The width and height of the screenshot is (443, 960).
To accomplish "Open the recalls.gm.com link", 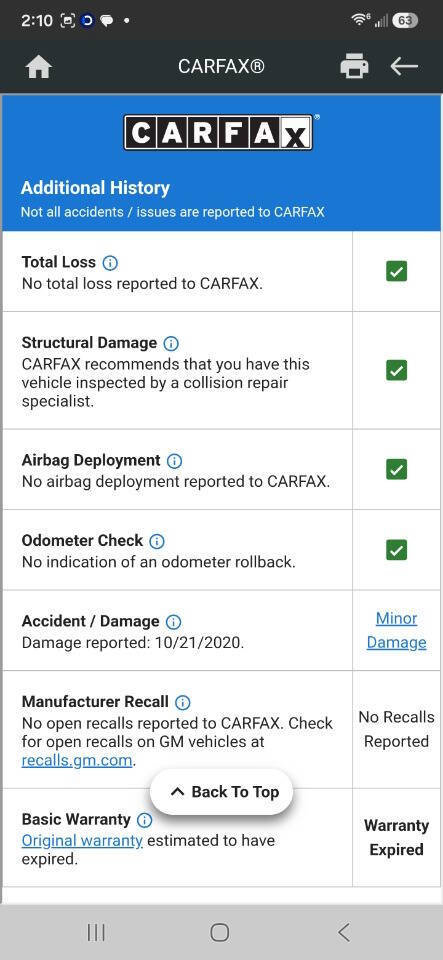I will pyautogui.click(x=77, y=761).
